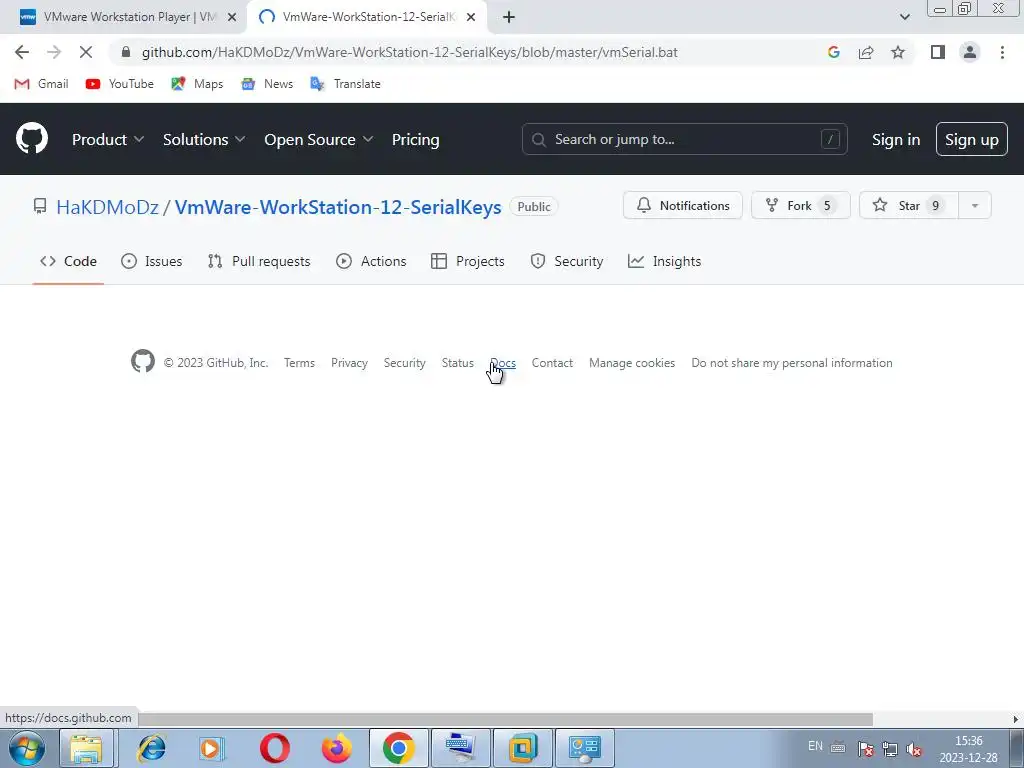Screen dimensions: 1024x768
Task: Open Chrome three-dot menu
Action: [x=1002, y=52]
